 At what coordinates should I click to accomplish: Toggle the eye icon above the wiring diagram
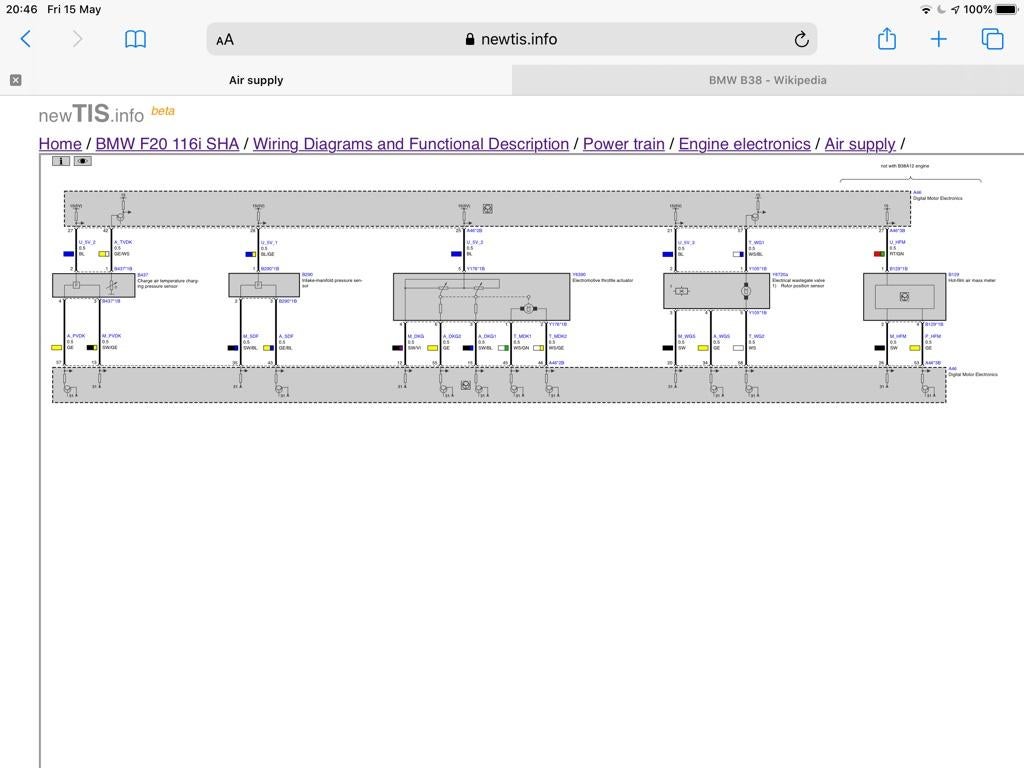point(82,160)
